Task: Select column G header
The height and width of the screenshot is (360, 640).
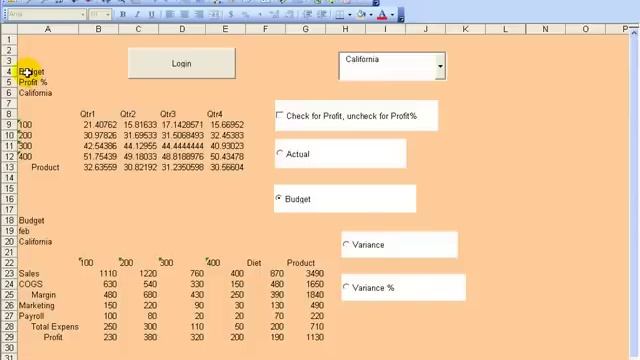Action: point(305,29)
